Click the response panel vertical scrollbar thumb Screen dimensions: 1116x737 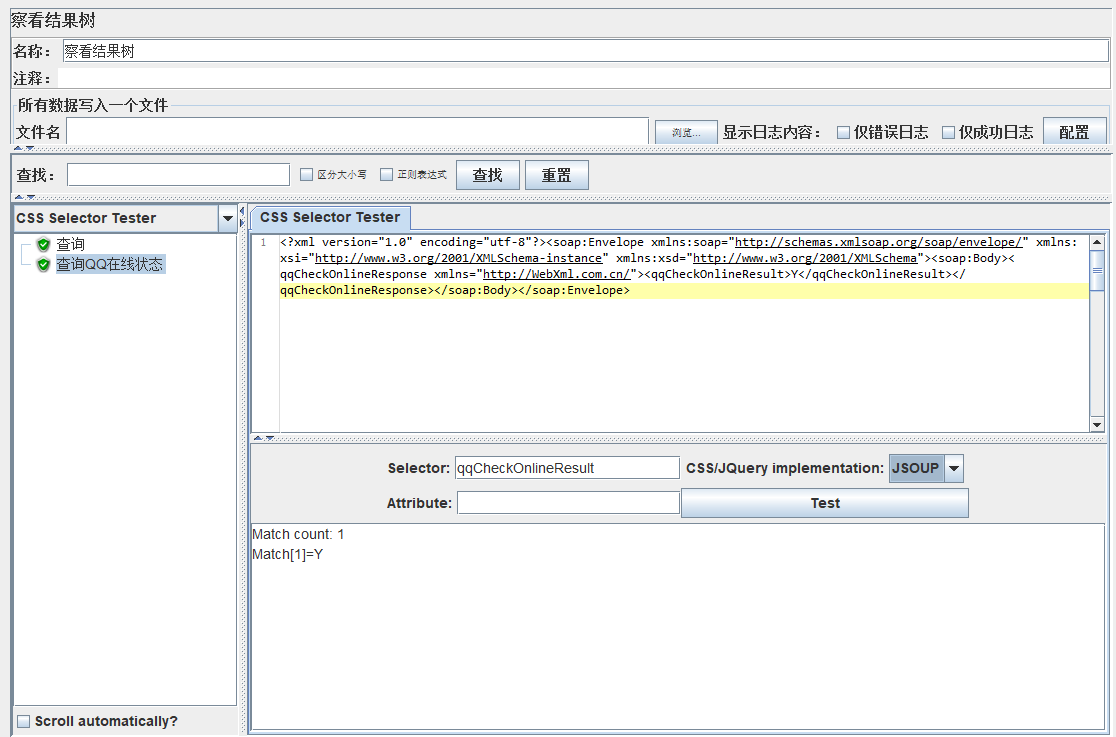click(1097, 271)
